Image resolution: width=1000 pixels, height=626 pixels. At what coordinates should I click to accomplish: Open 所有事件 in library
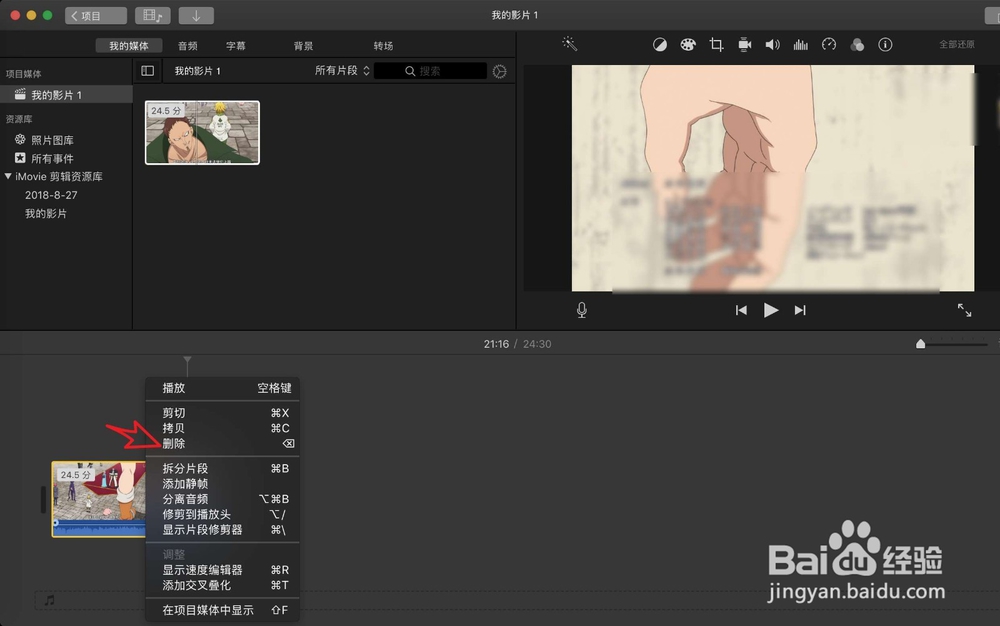coord(45,158)
